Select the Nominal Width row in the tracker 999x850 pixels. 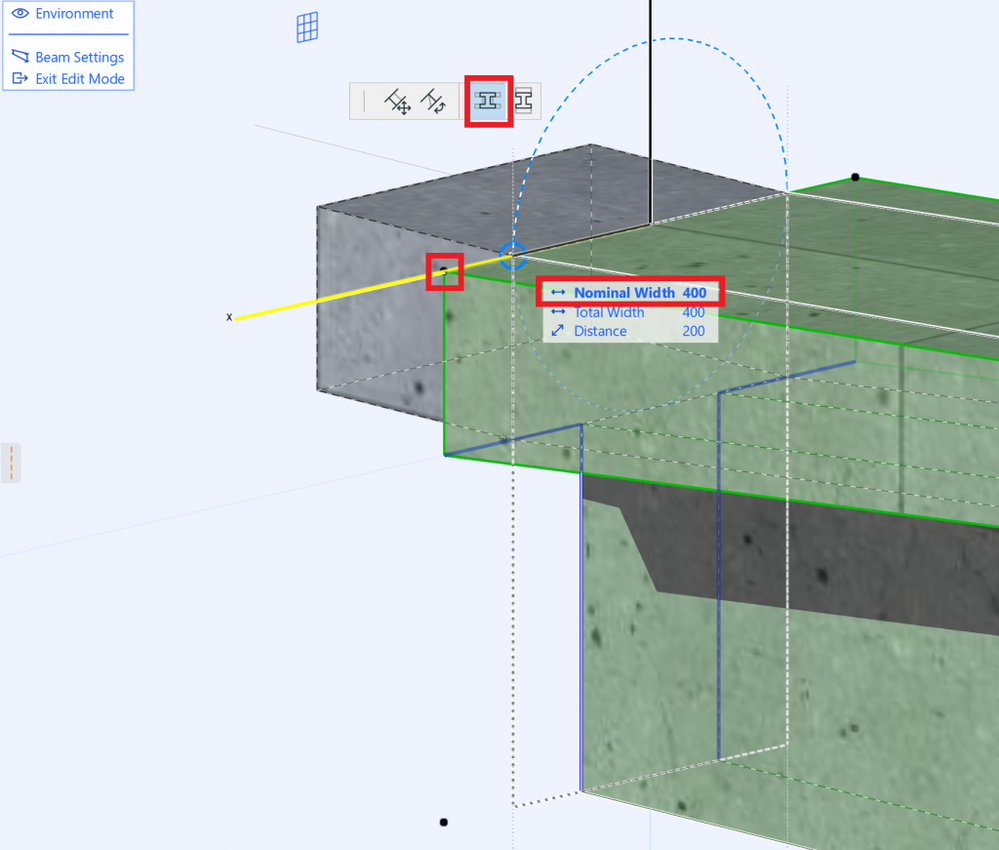[630, 292]
